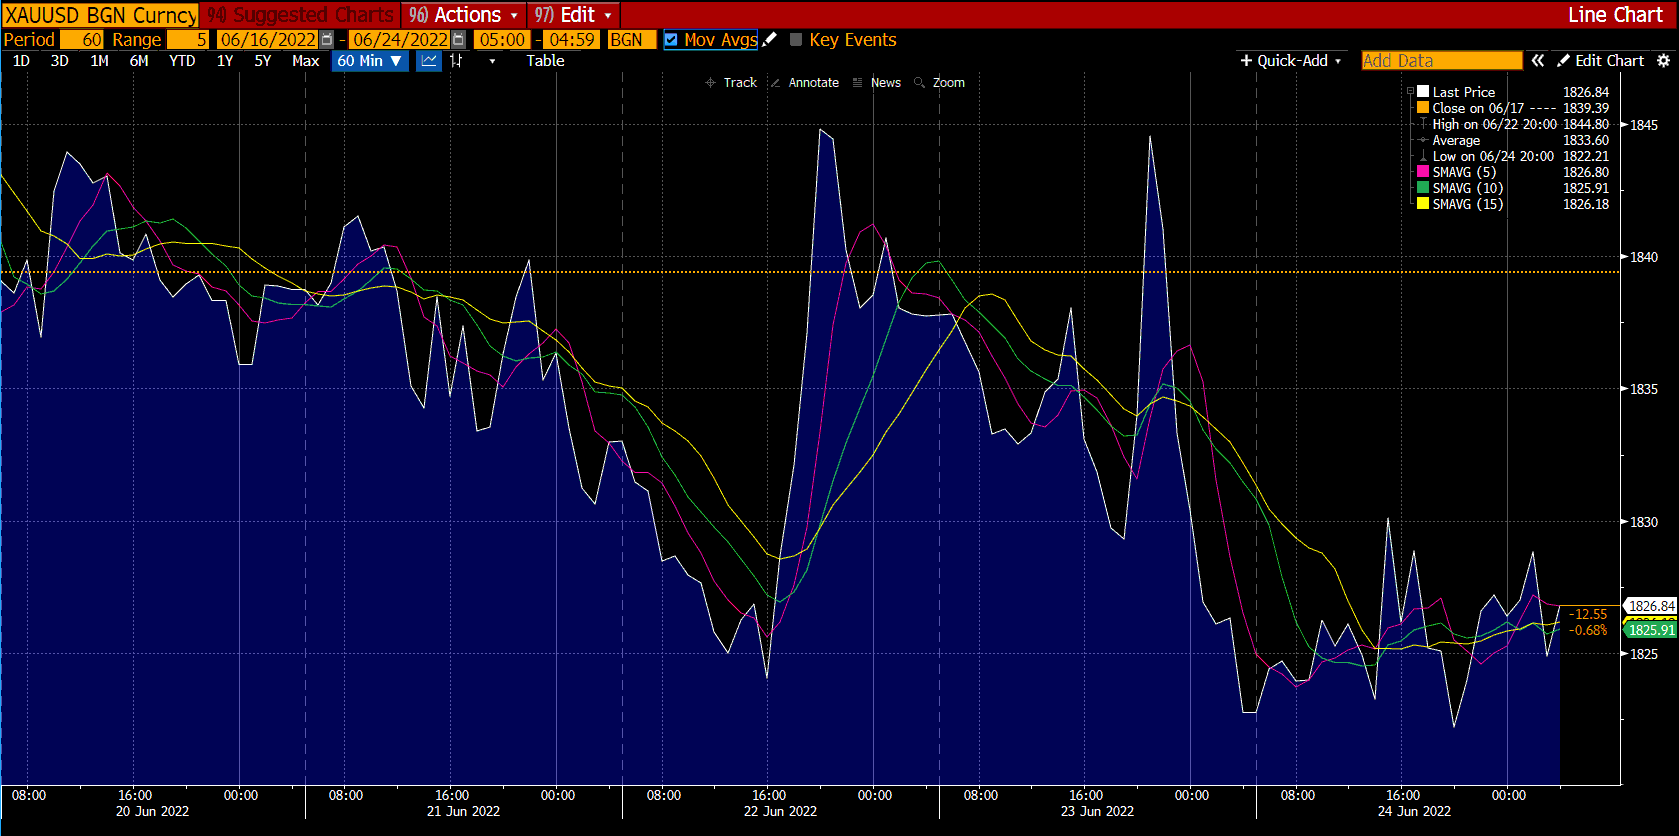The height and width of the screenshot is (836, 1679).
Task: Collapse the legend tree toggle
Action: pos(1411,91)
